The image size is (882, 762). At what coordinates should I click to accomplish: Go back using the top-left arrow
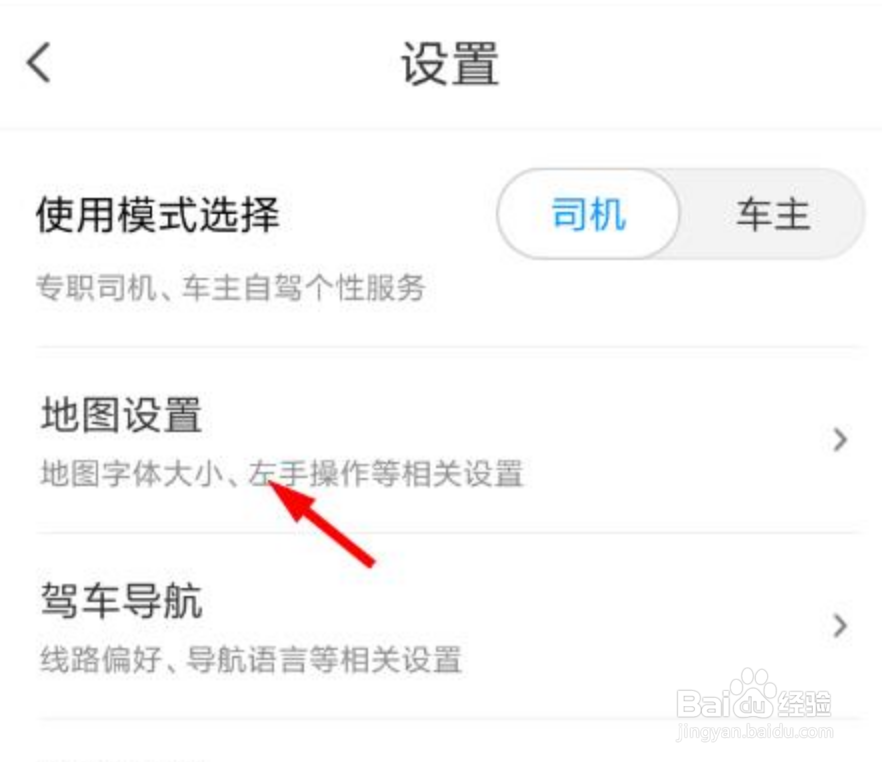click(39, 62)
